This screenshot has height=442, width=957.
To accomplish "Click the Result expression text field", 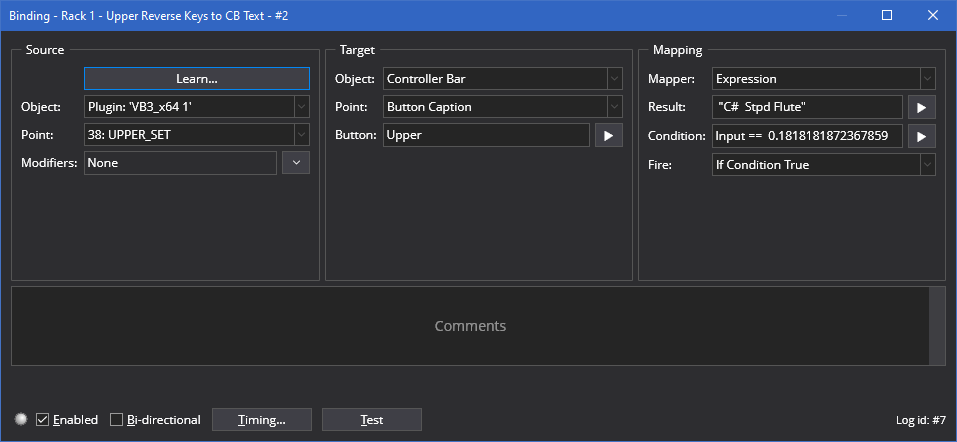I will (807, 107).
